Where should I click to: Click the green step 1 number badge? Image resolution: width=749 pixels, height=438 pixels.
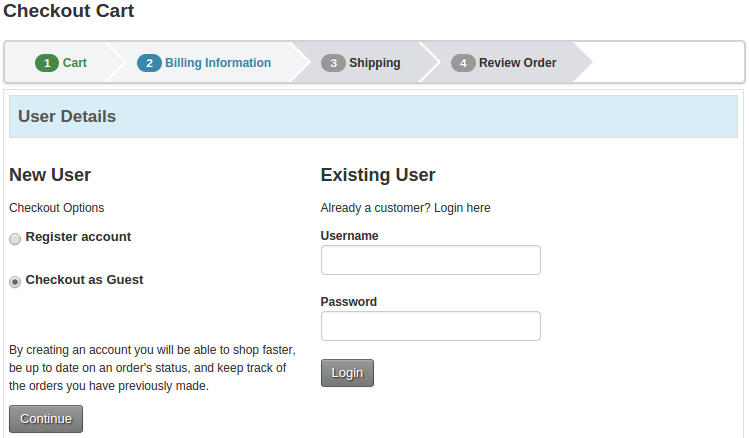point(47,63)
